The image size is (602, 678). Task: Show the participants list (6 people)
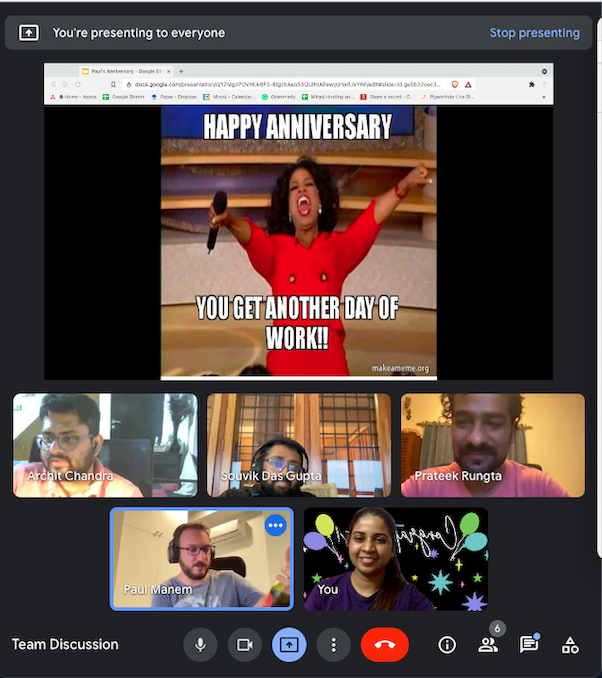point(488,645)
